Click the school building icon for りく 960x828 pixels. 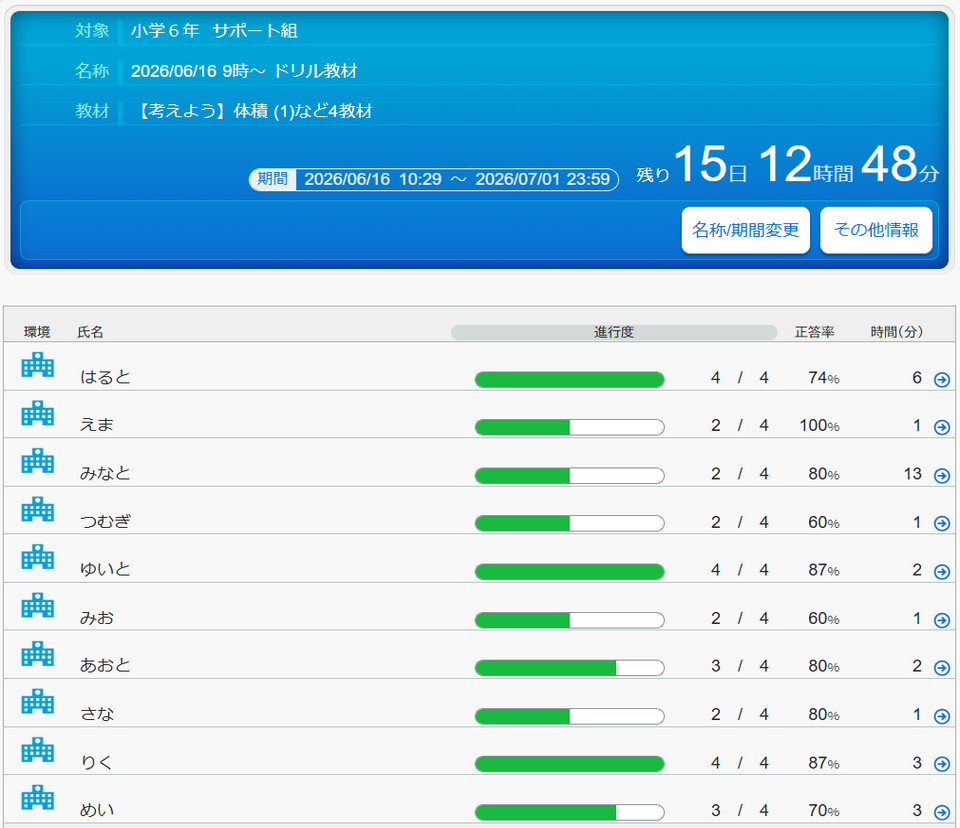[x=38, y=750]
